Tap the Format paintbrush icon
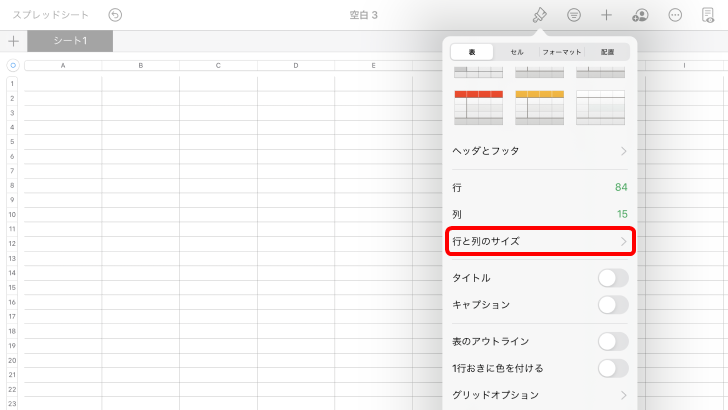This screenshot has width=728, height=410. pos(540,15)
